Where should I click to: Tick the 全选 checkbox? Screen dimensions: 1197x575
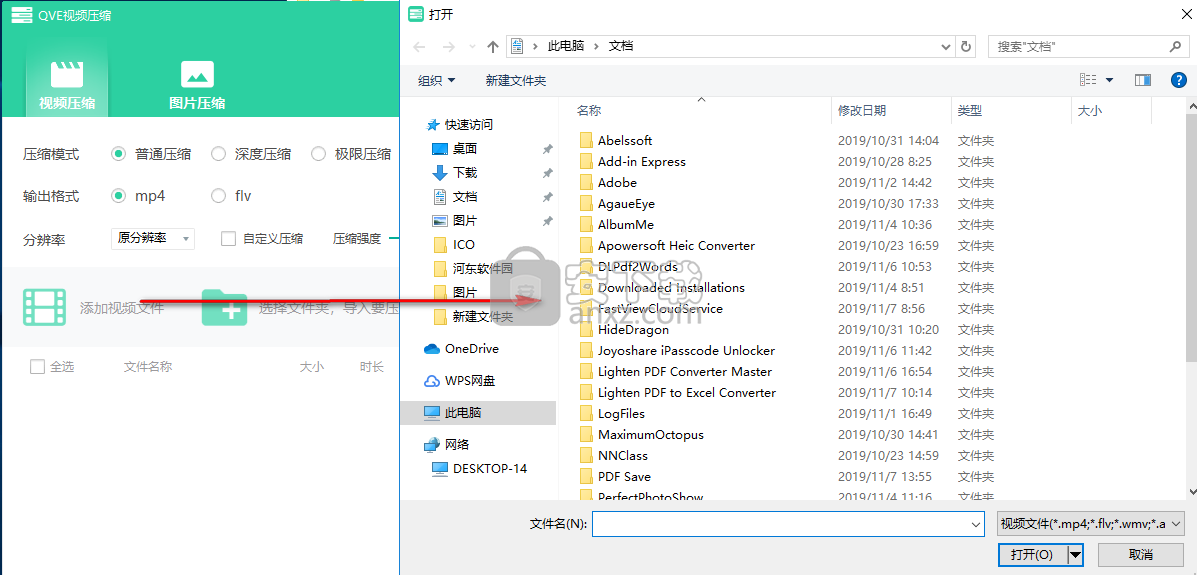pyautogui.click(x=37, y=367)
